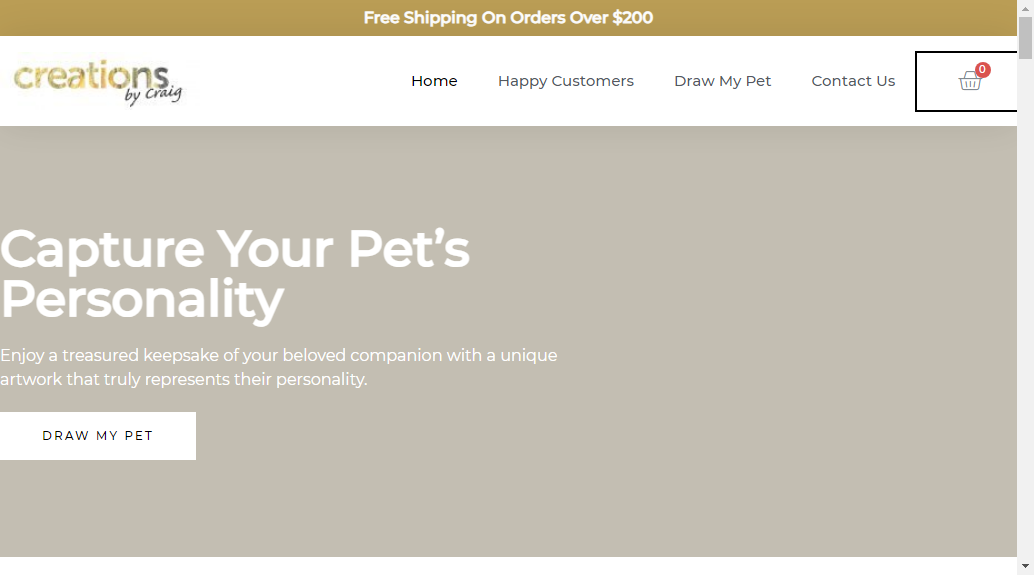Click the 'by Craig' script text in logo

(x=153, y=94)
